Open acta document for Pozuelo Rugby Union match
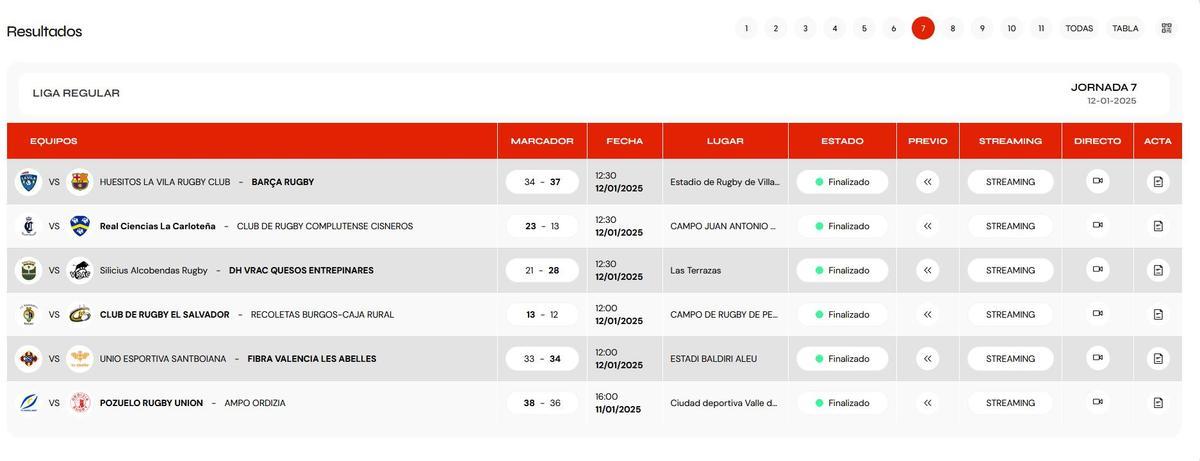 point(1158,403)
